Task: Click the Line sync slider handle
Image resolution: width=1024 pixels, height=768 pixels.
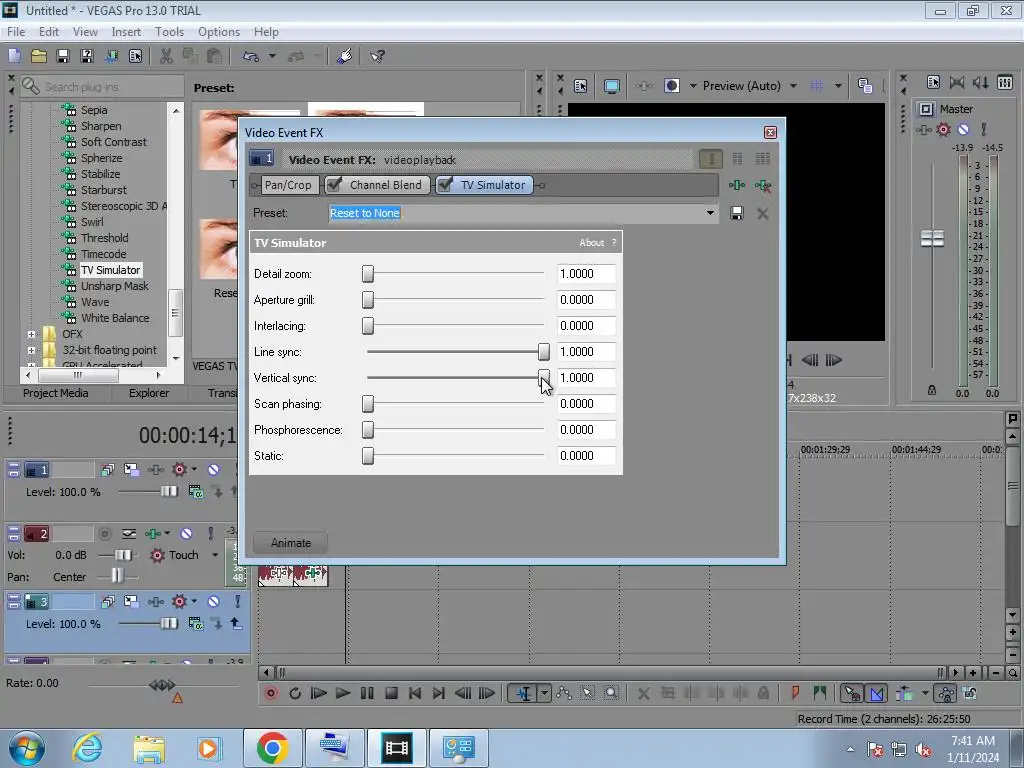Action: (x=543, y=352)
